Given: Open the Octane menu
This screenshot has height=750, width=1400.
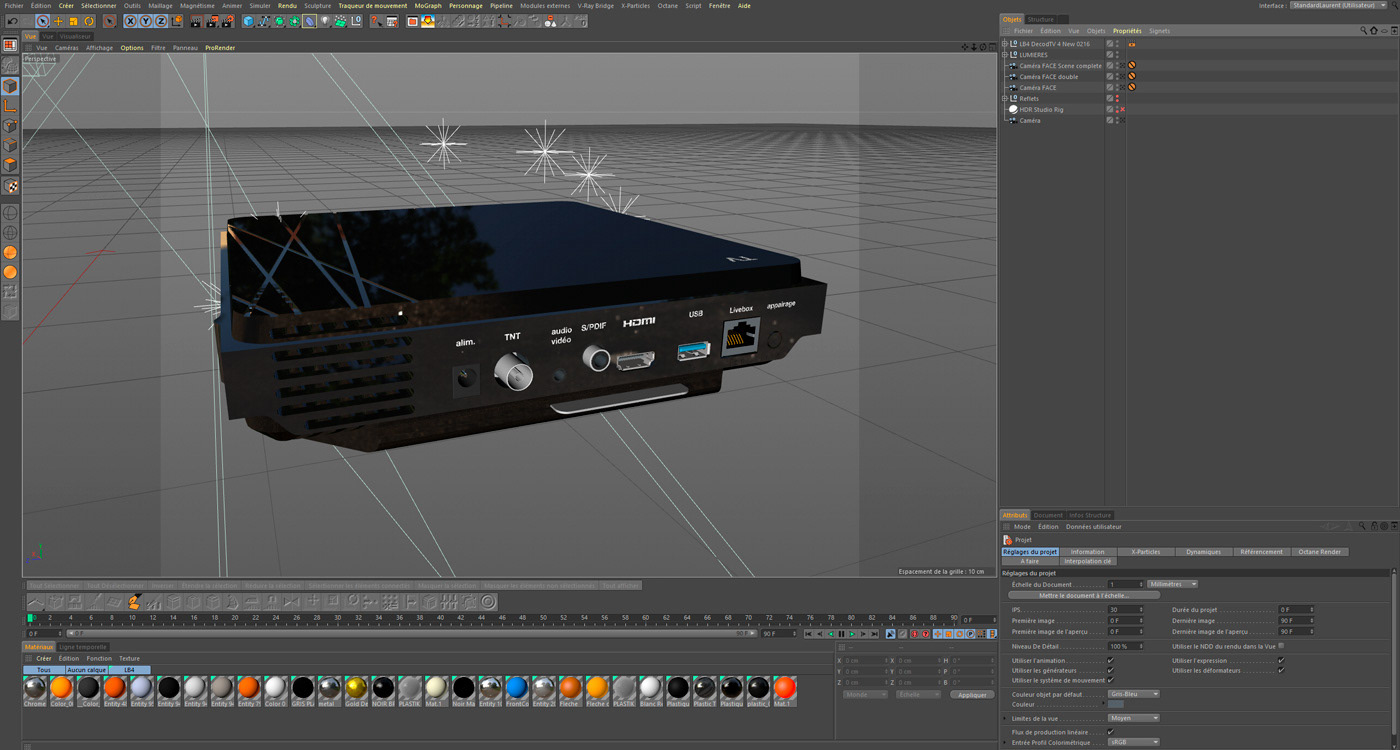Looking at the screenshot, I should (x=667, y=6).
